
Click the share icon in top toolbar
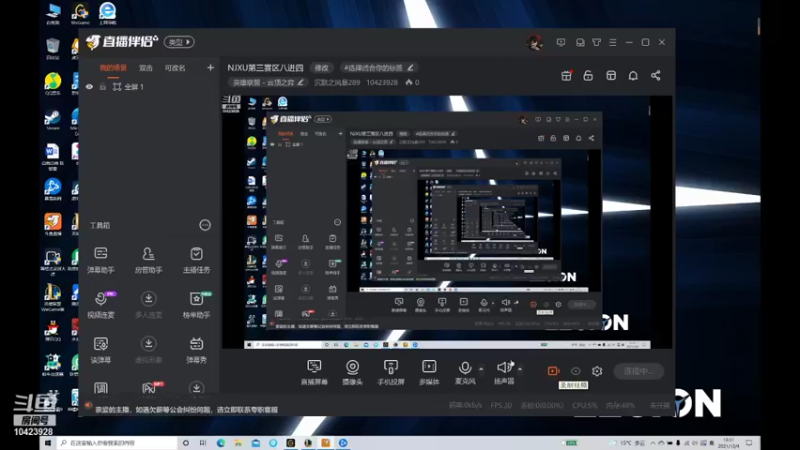656,76
